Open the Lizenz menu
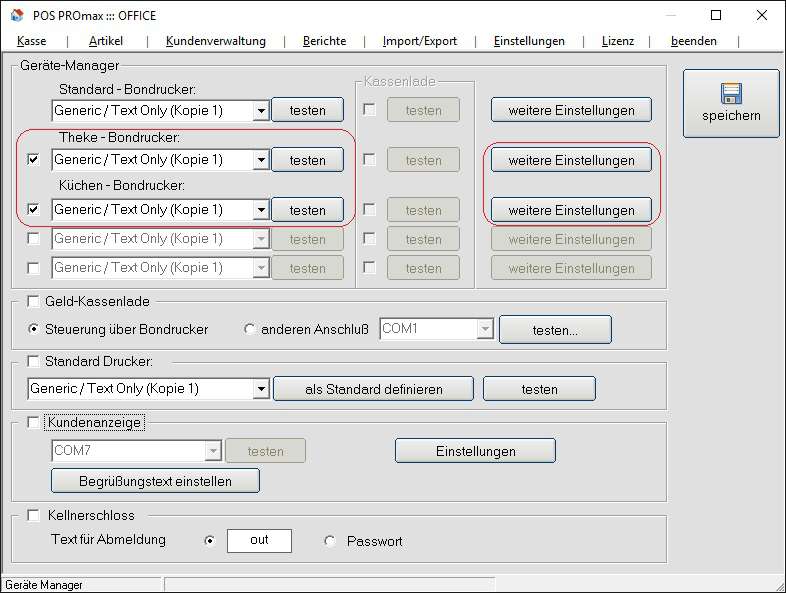 [x=618, y=41]
